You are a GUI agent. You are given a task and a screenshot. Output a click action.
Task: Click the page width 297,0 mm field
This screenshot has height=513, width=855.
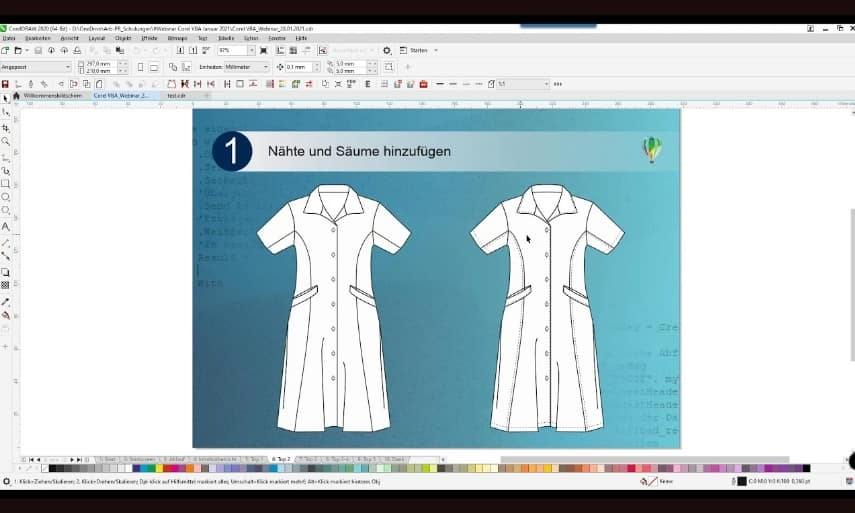(98, 63)
